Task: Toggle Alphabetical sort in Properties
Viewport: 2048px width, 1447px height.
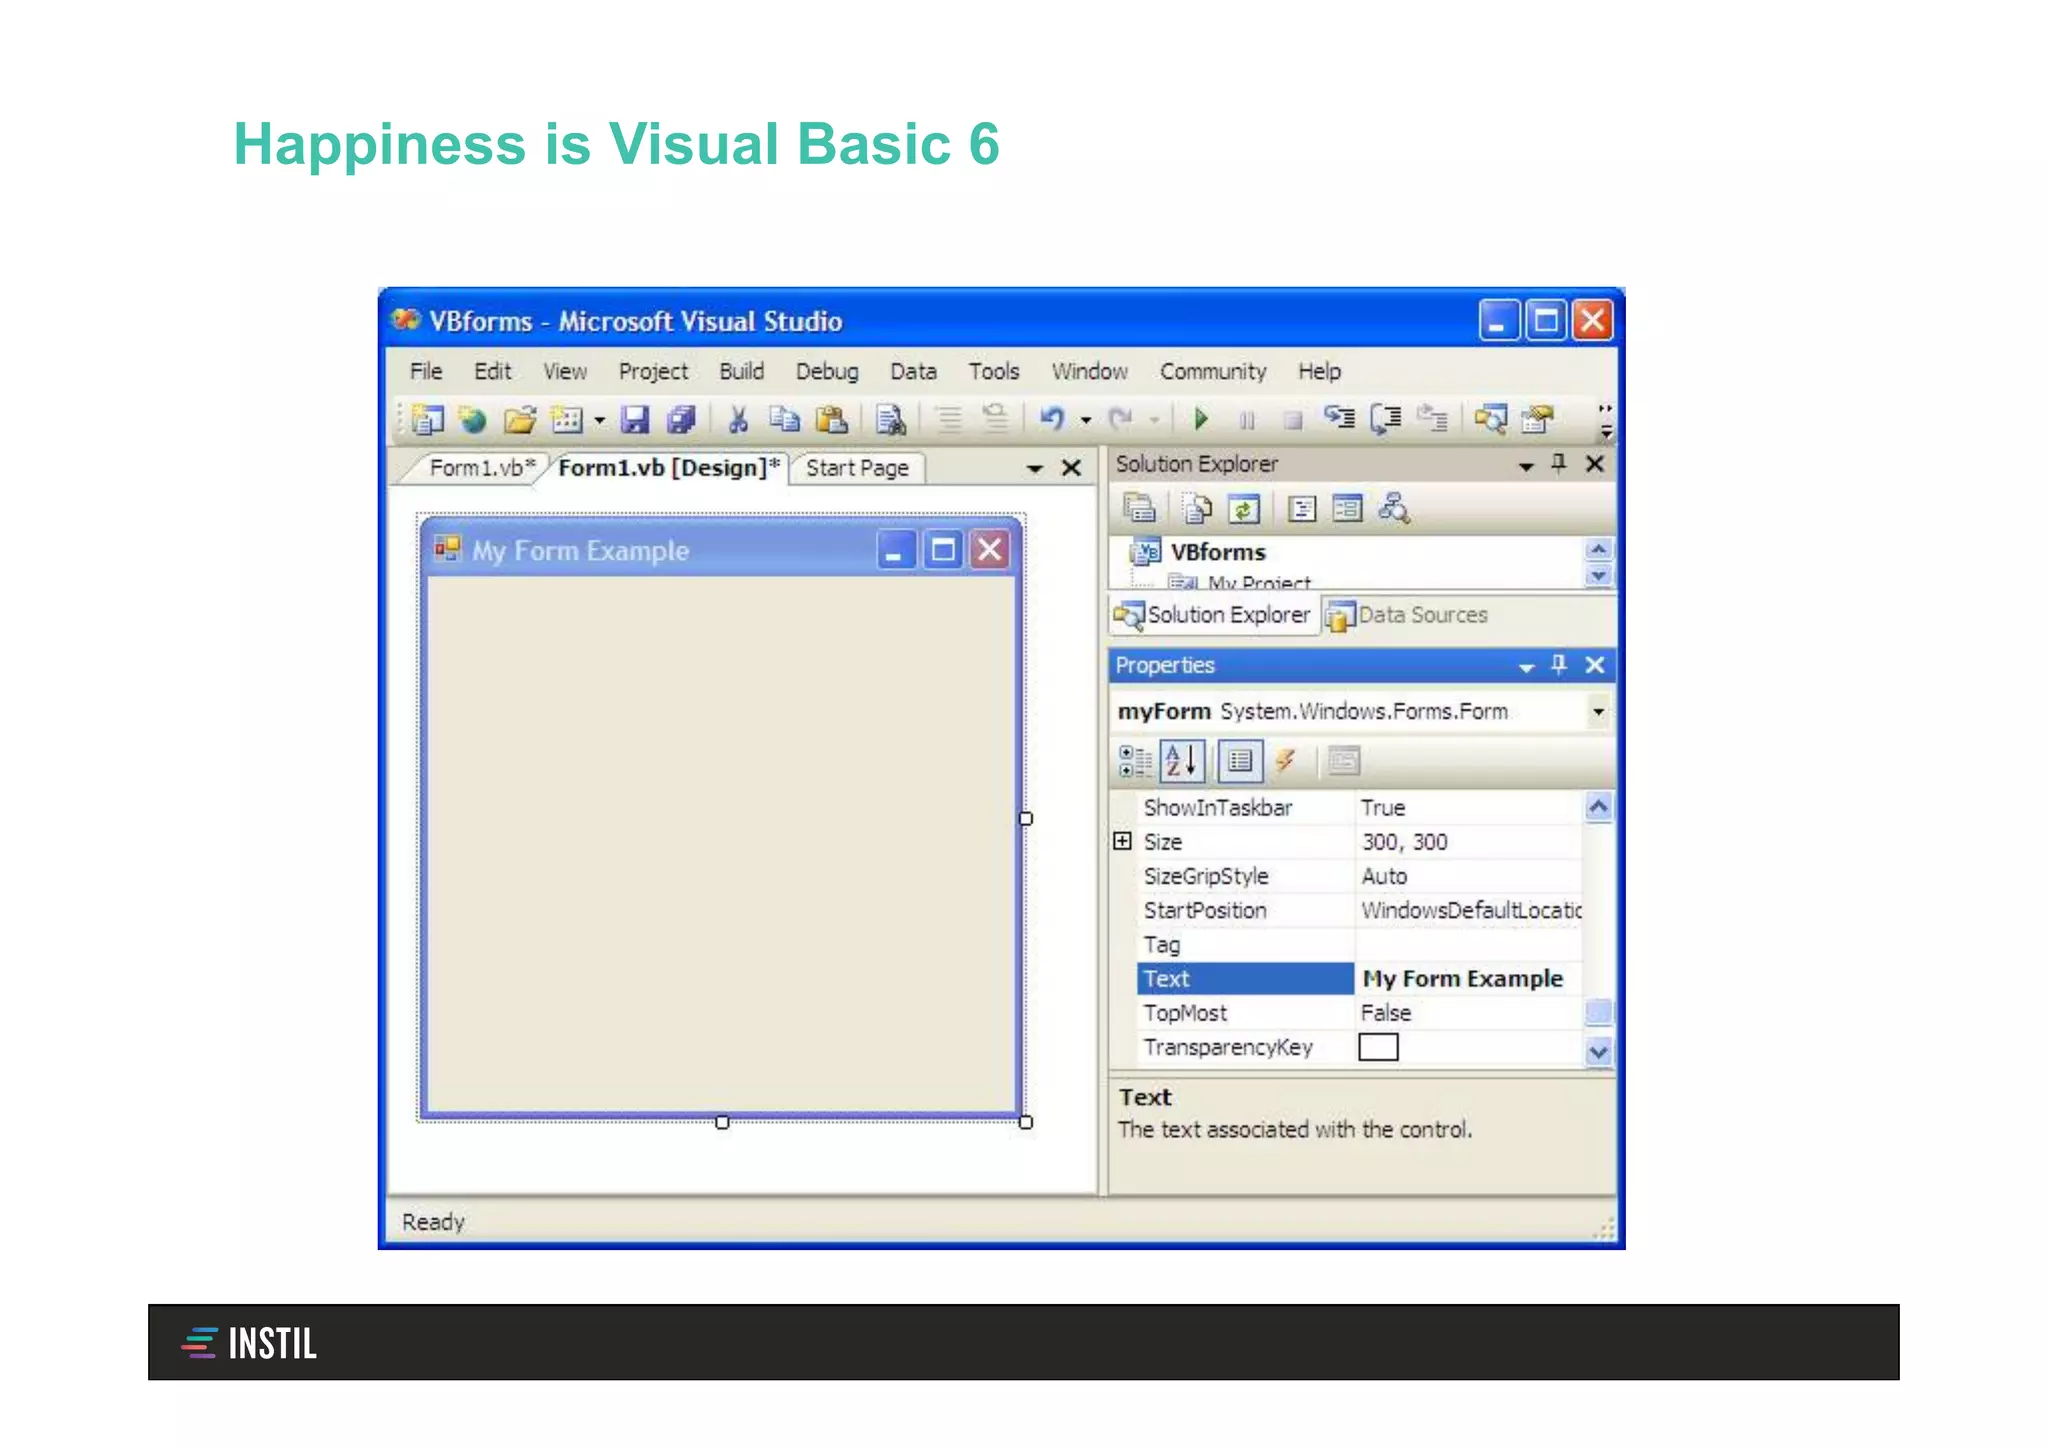Action: click(1182, 761)
